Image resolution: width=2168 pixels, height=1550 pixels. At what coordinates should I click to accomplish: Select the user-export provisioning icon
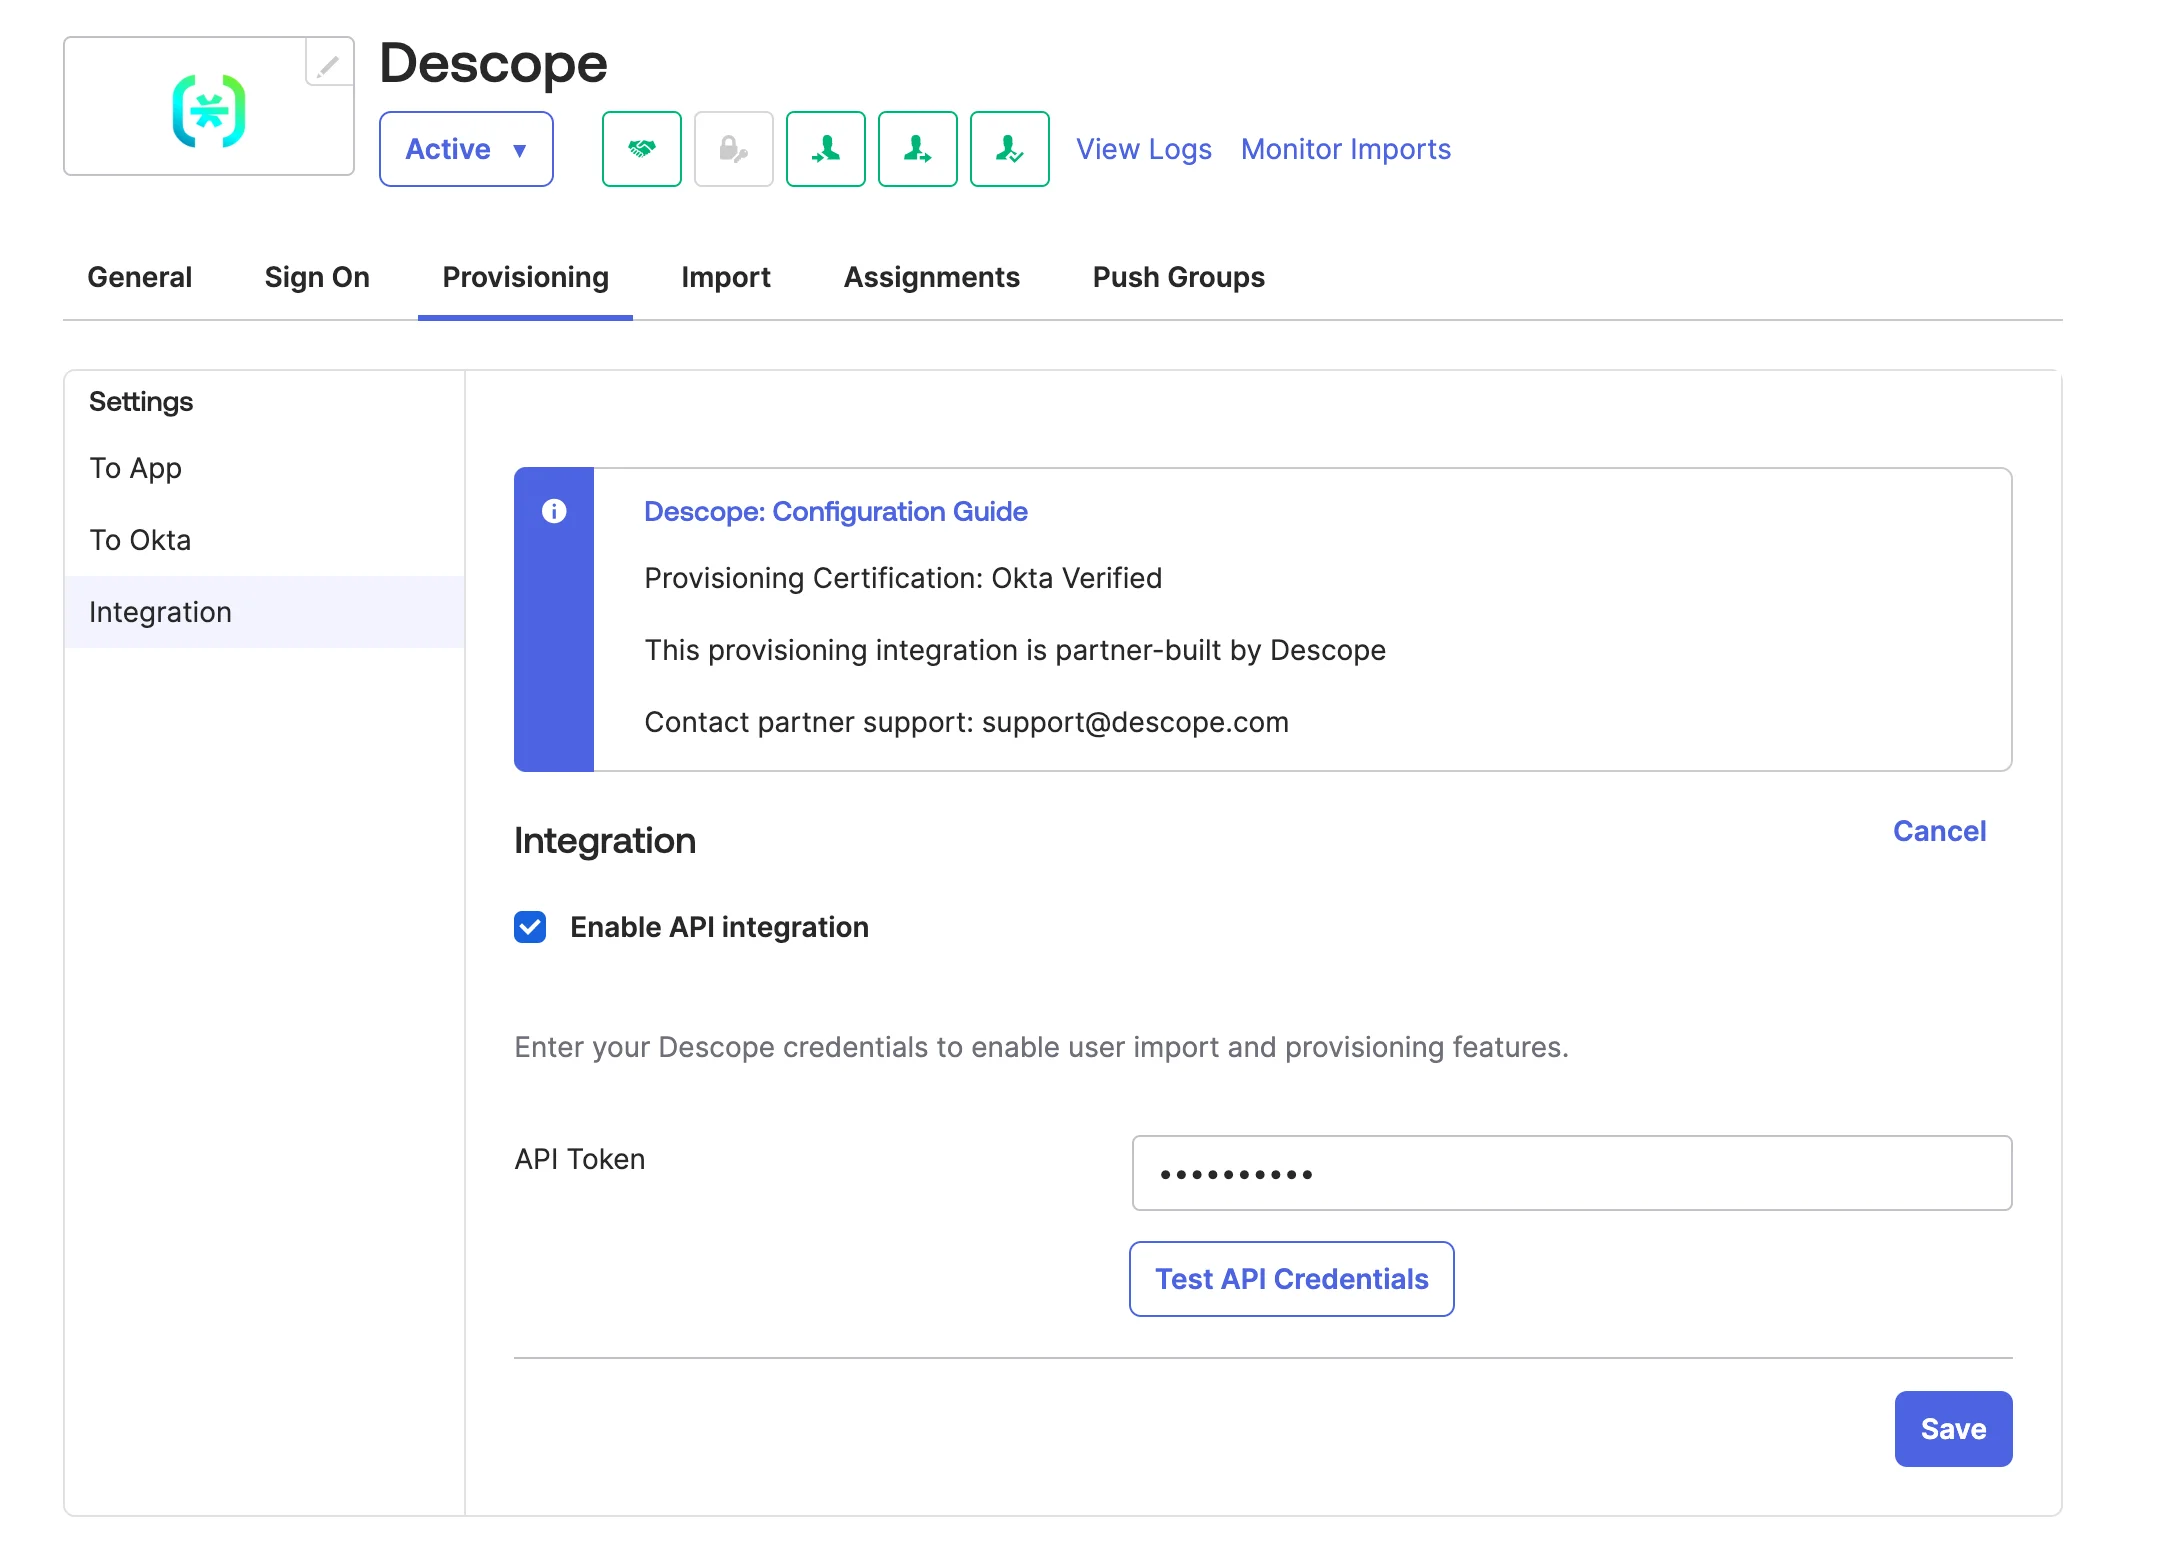917,148
